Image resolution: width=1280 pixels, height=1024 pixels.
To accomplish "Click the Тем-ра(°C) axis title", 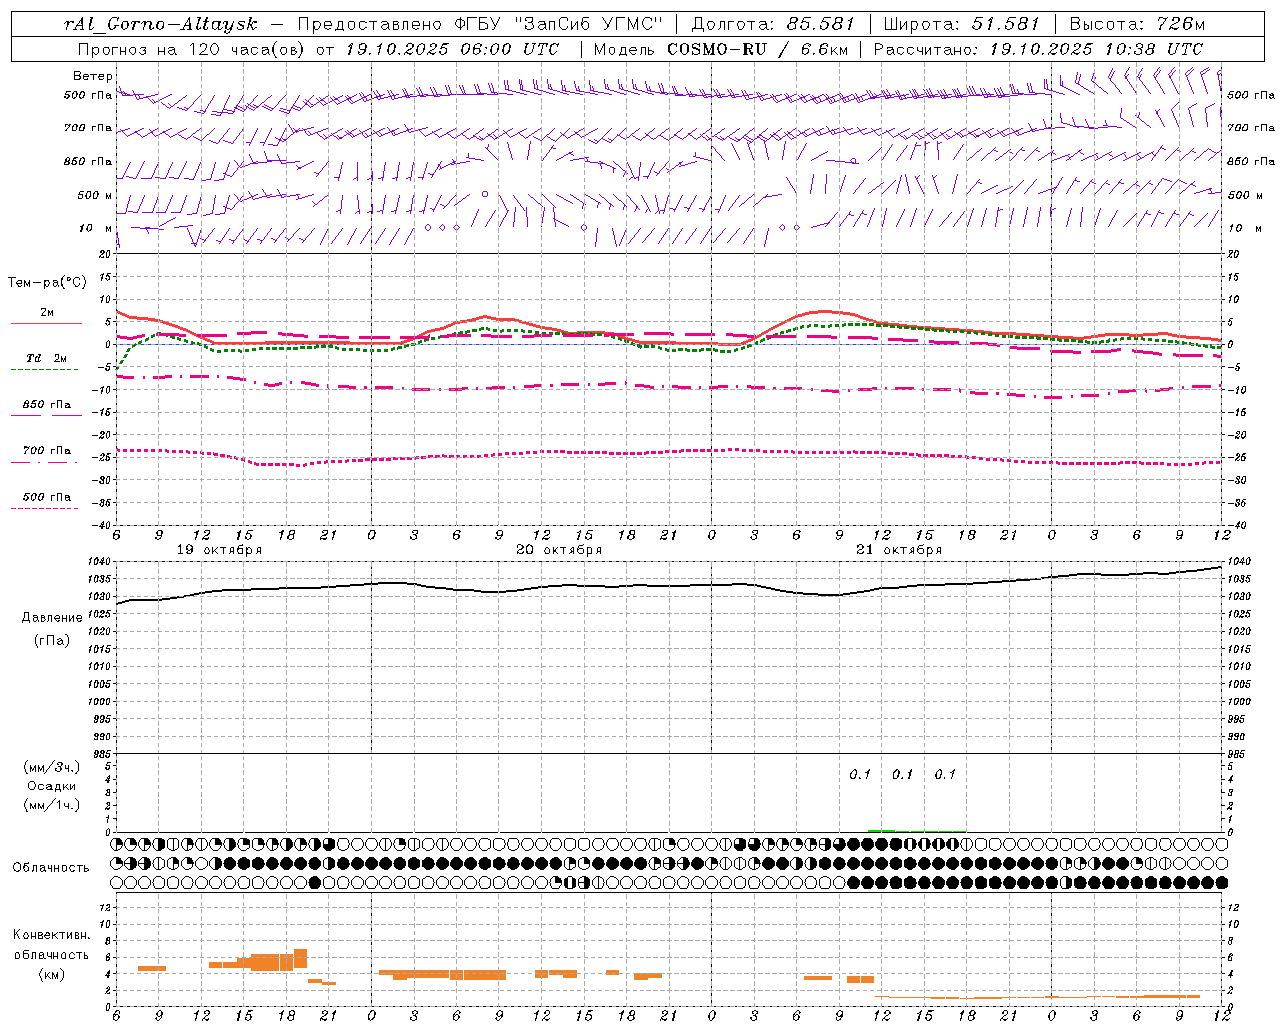I will click(x=47, y=283).
